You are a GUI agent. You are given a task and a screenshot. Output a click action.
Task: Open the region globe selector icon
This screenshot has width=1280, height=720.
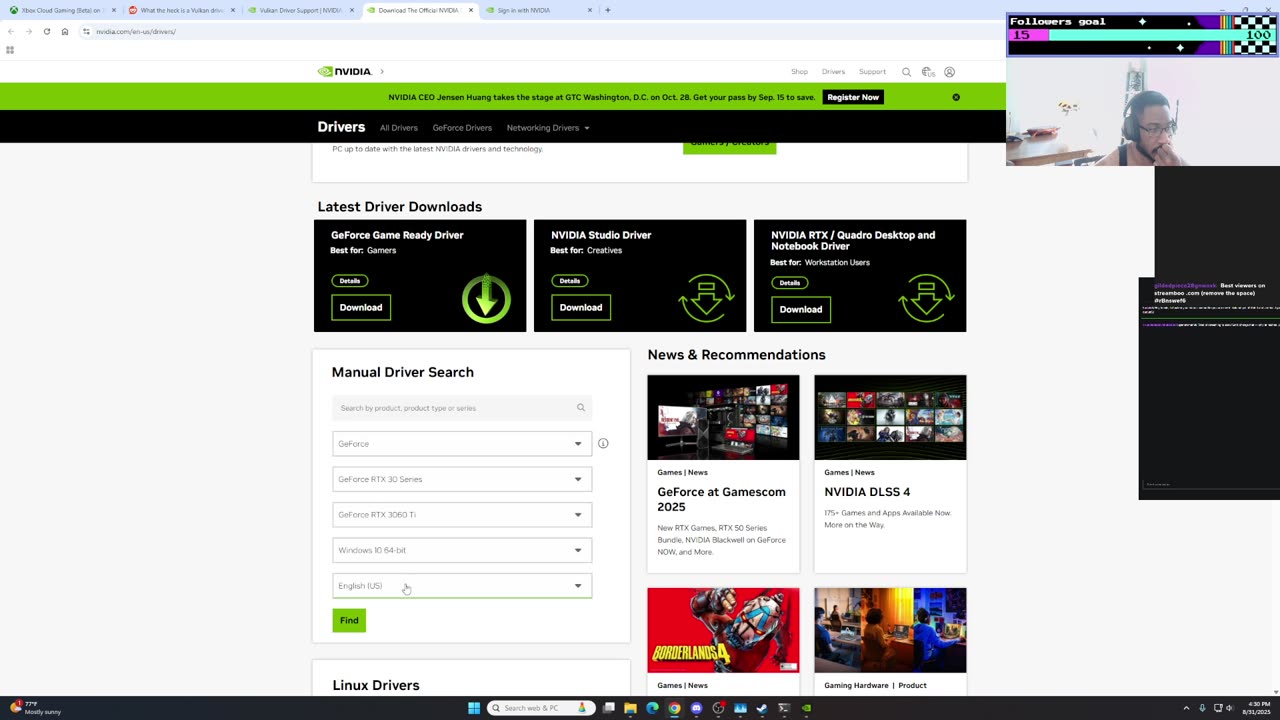[928, 72]
